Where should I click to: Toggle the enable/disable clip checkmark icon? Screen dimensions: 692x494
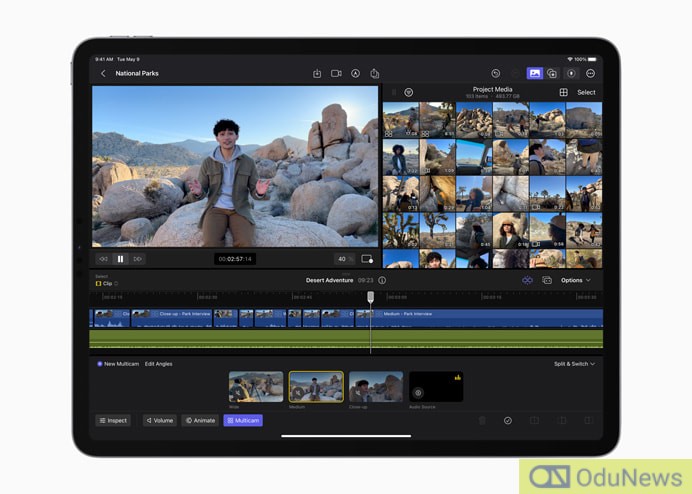click(x=508, y=420)
